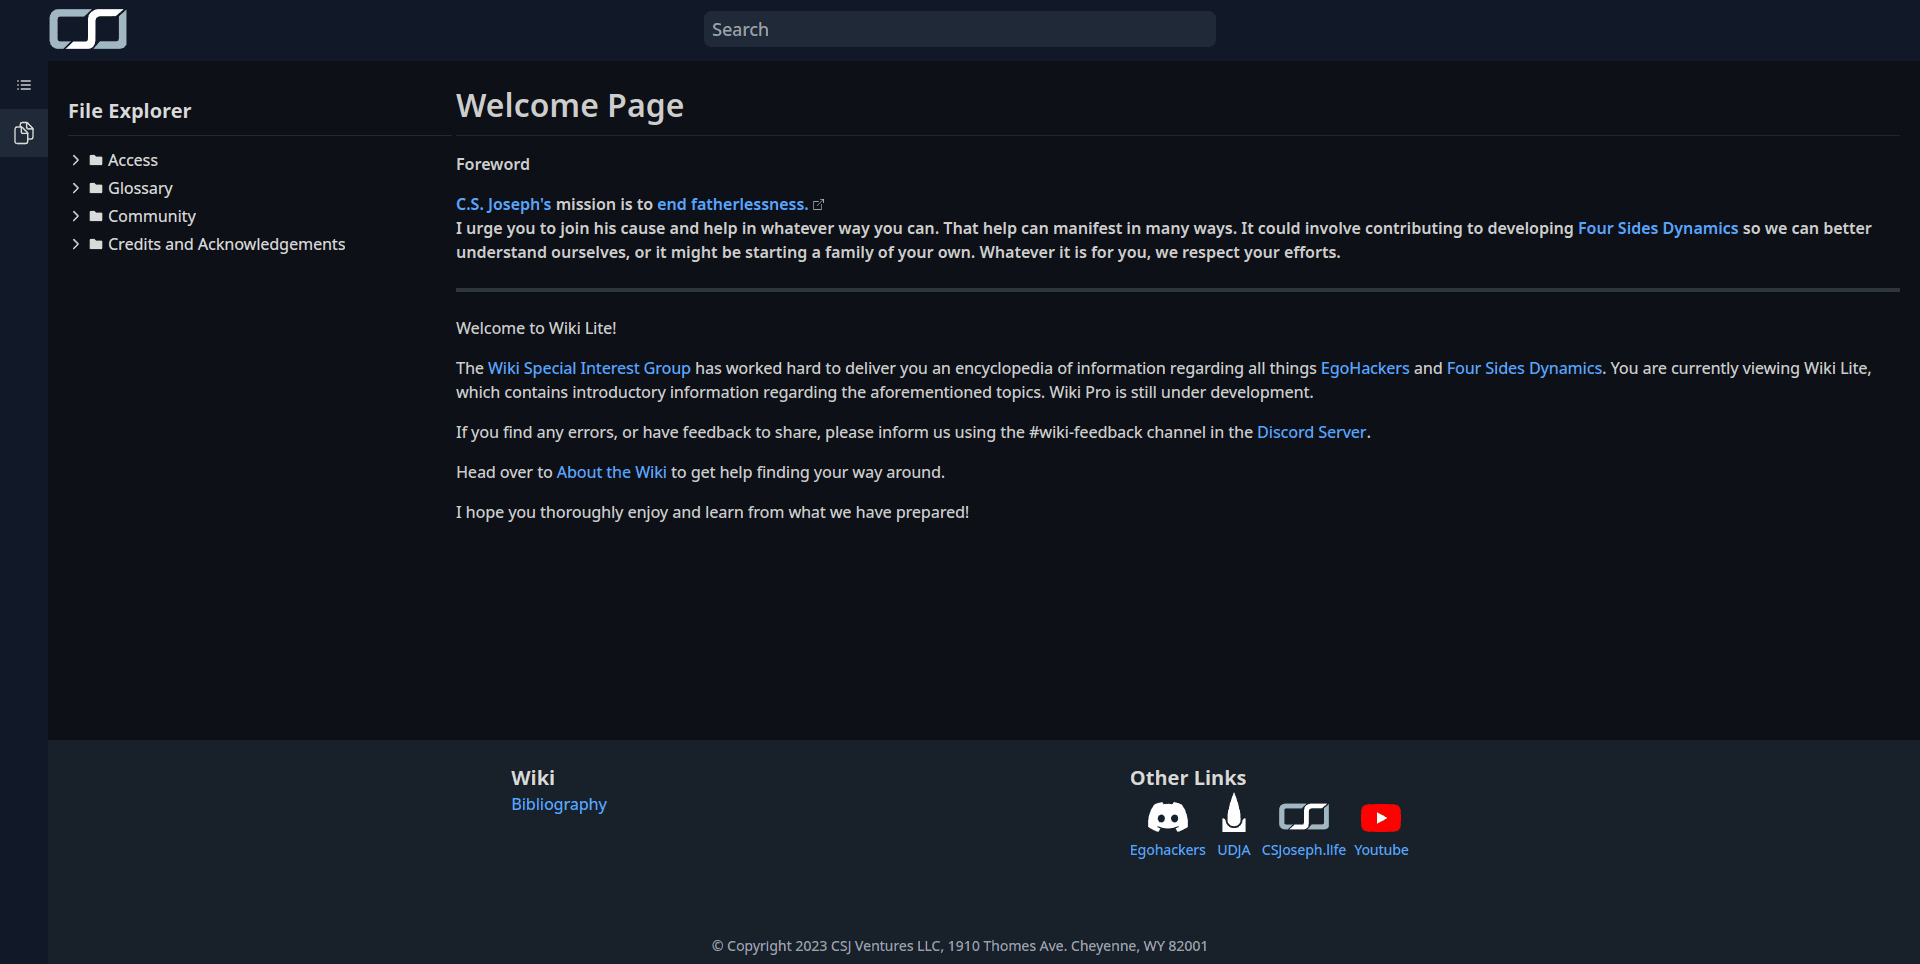The height and width of the screenshot is (964, 1920).
Task: Expand the Glossary folder chevron
Action: coord(76,188)
